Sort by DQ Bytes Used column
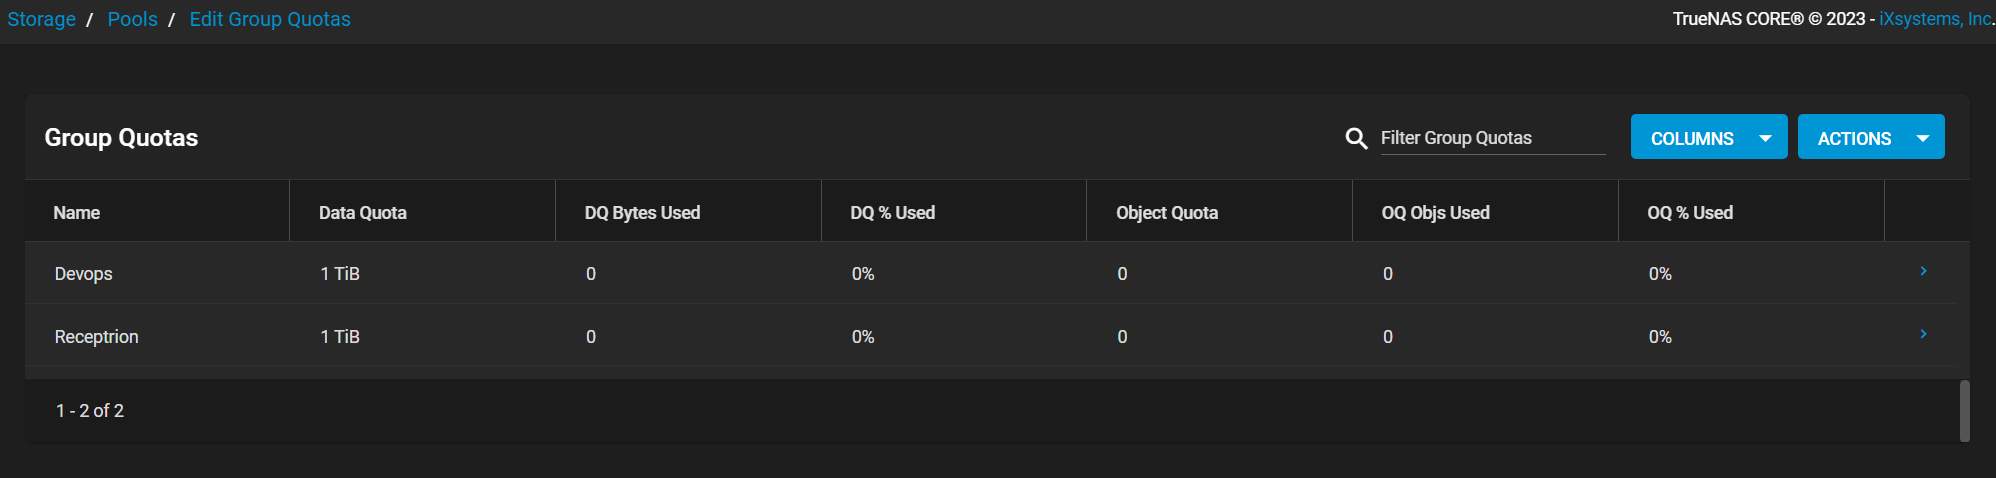This screenshot has height=478, width=1996. pyautogui.click(x=642, y=212)
